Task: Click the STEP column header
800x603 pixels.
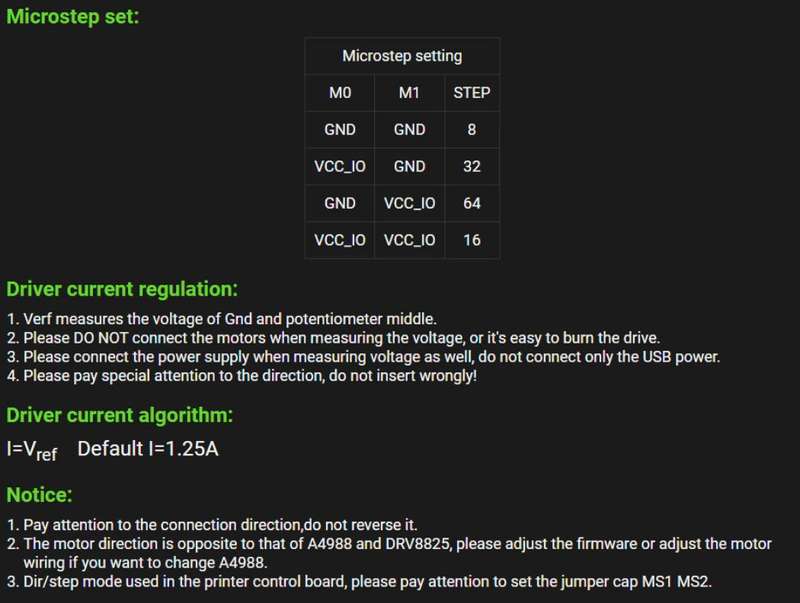Action: point(471,93)
